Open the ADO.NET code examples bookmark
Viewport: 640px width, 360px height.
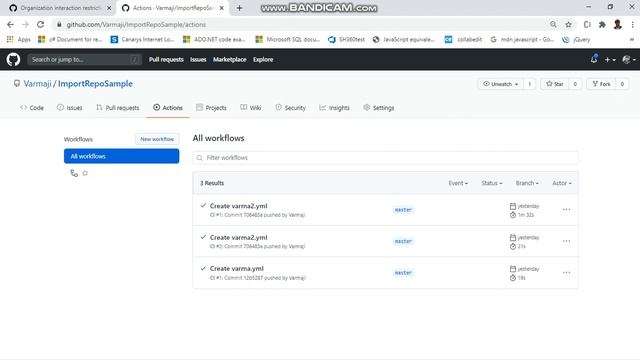(214, 40)
